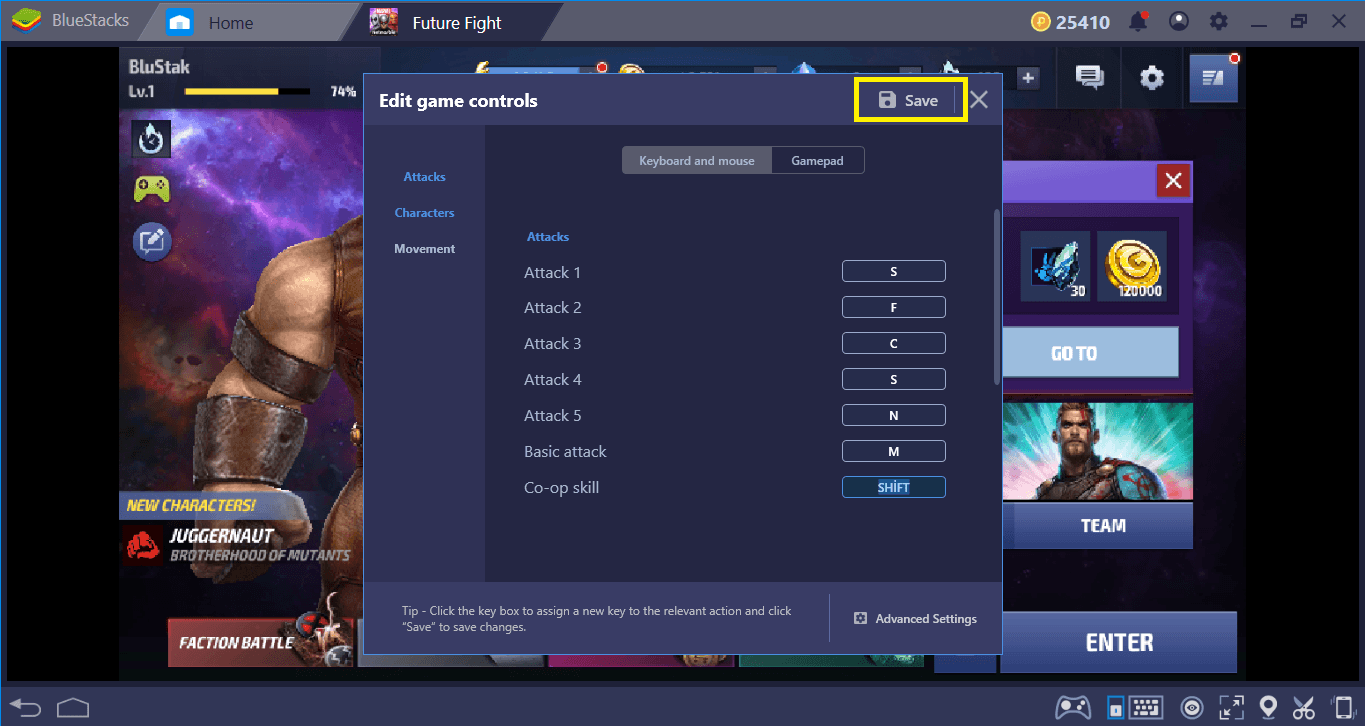Click the Android back arrow button
This screenshot has width=1365, height=726.
tap(26, 707)
